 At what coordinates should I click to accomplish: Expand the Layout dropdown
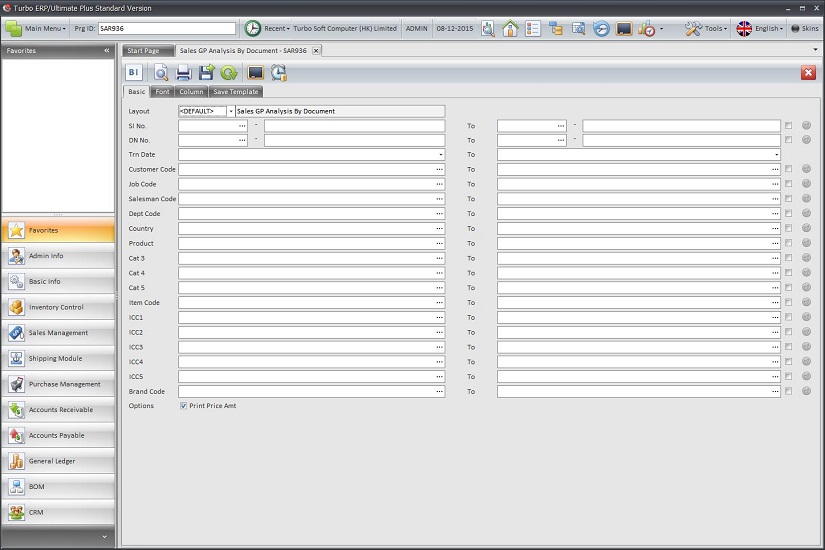[x=231, y=111]
